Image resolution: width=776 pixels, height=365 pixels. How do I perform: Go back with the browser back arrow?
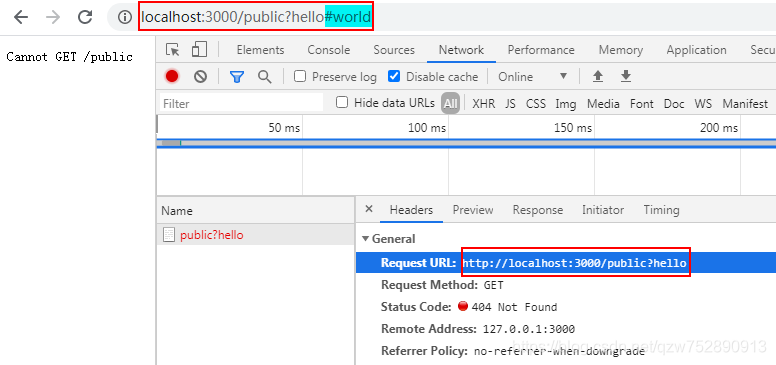pos(20,17)
